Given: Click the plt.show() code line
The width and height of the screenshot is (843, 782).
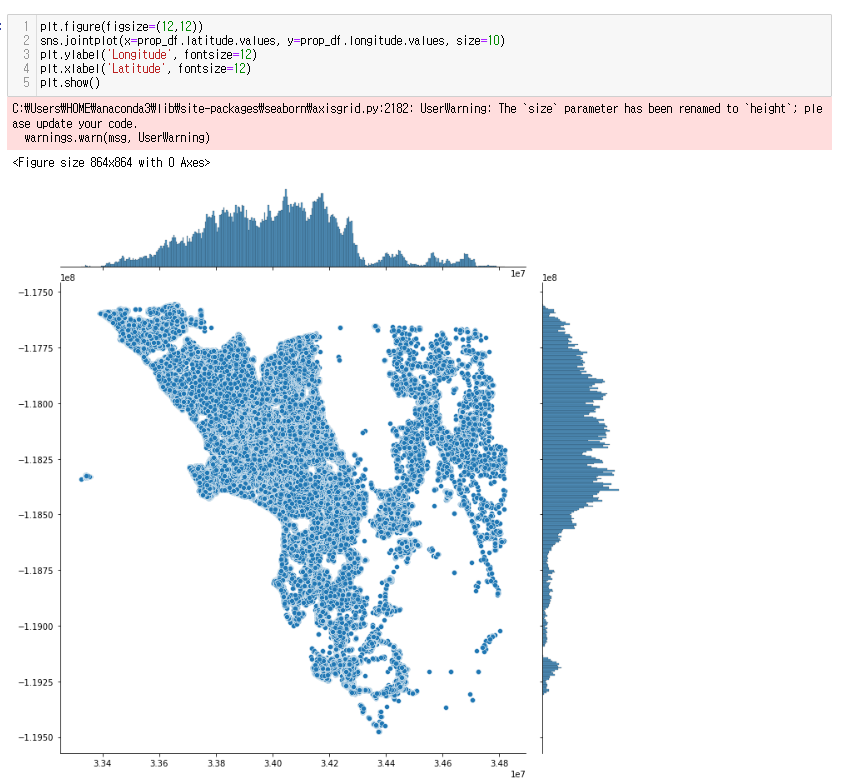Looking at the screenshot, I should click(70, 83).
